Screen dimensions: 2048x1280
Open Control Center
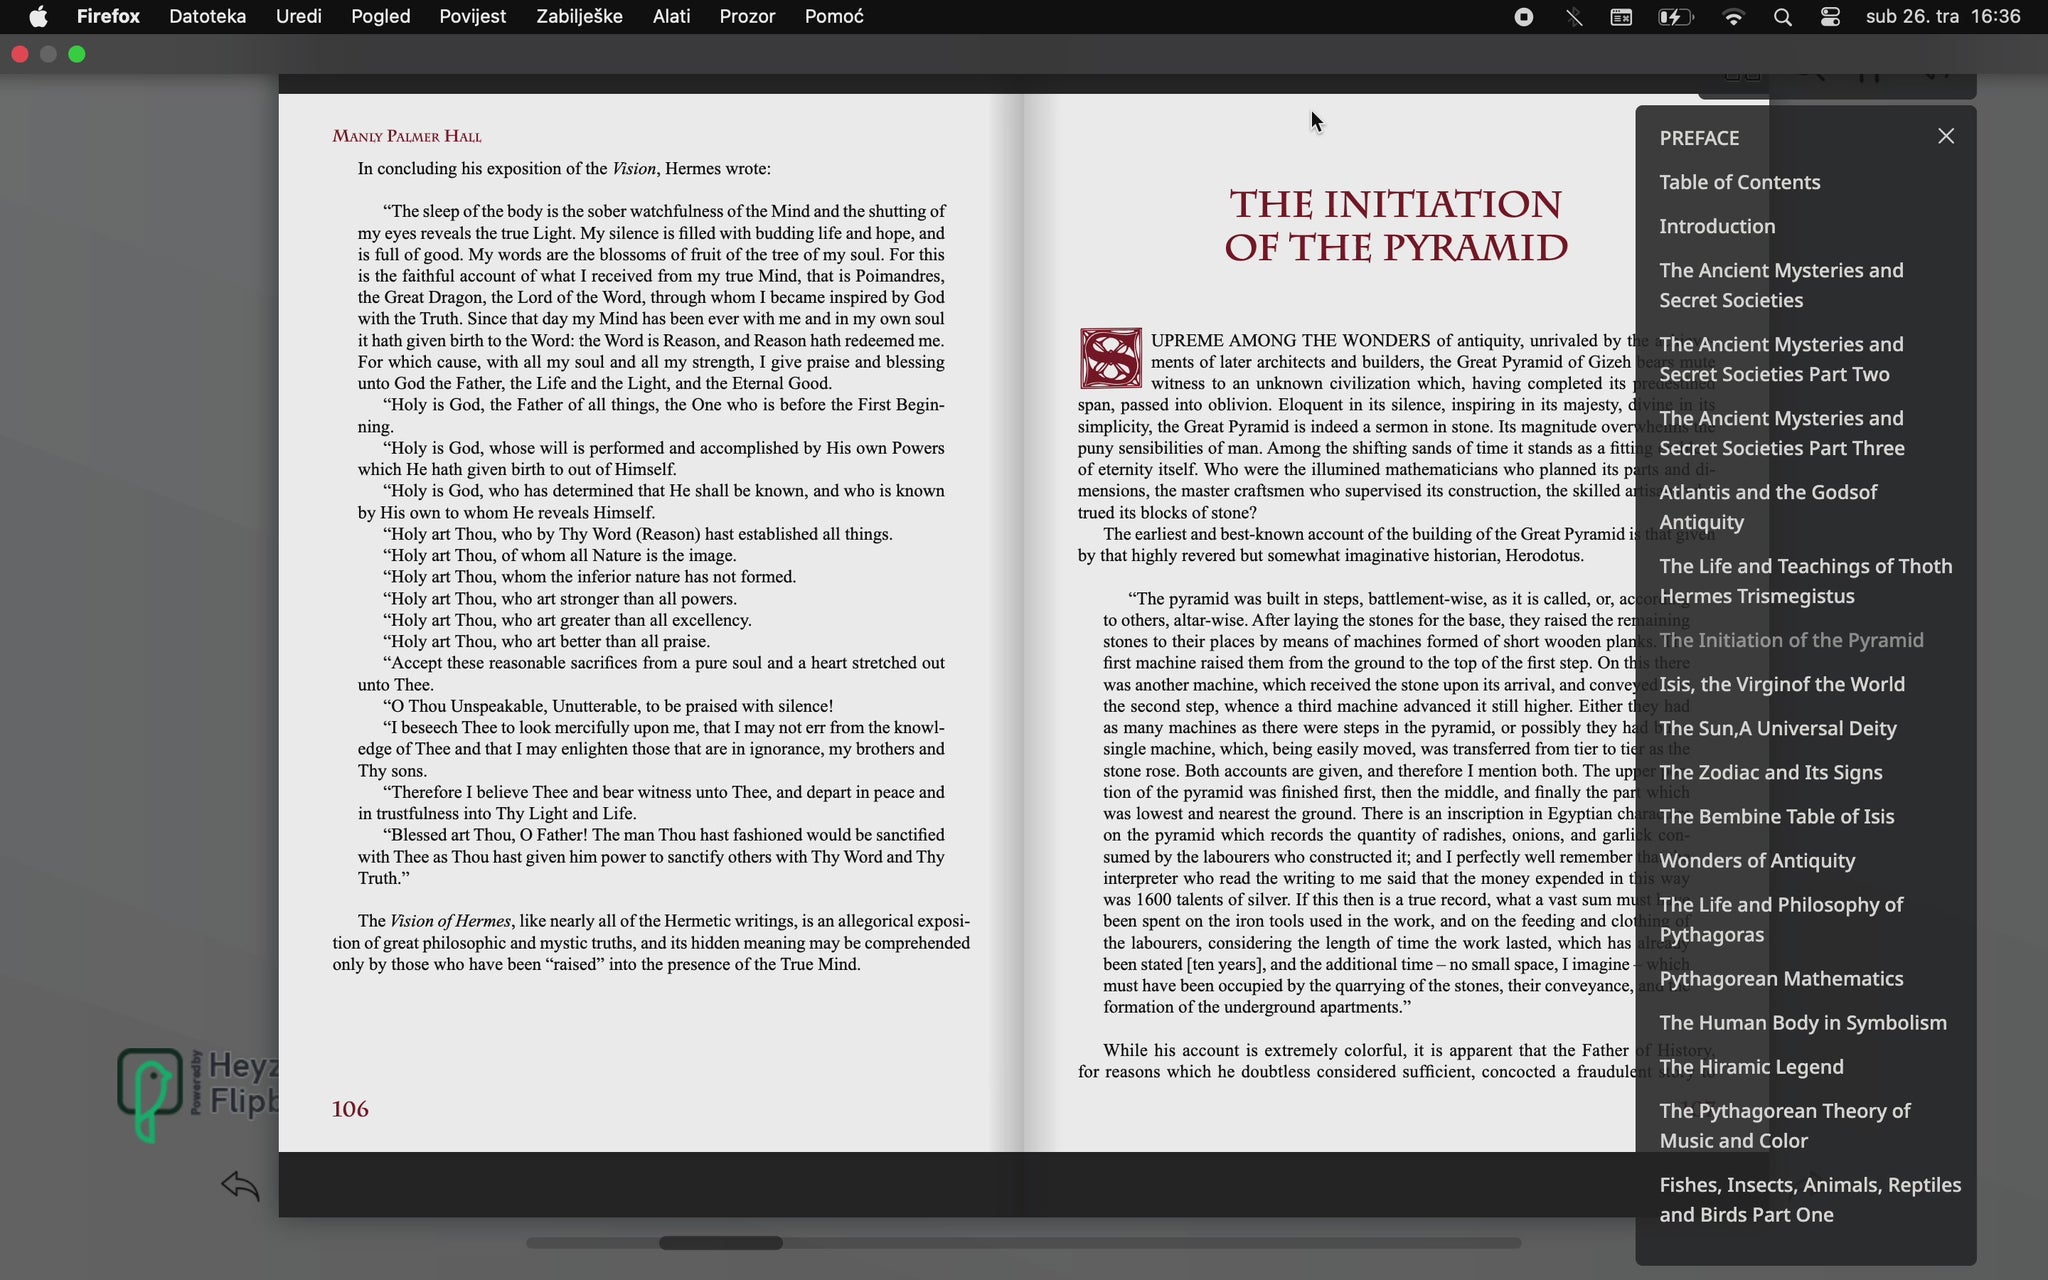pos(1830,17)
